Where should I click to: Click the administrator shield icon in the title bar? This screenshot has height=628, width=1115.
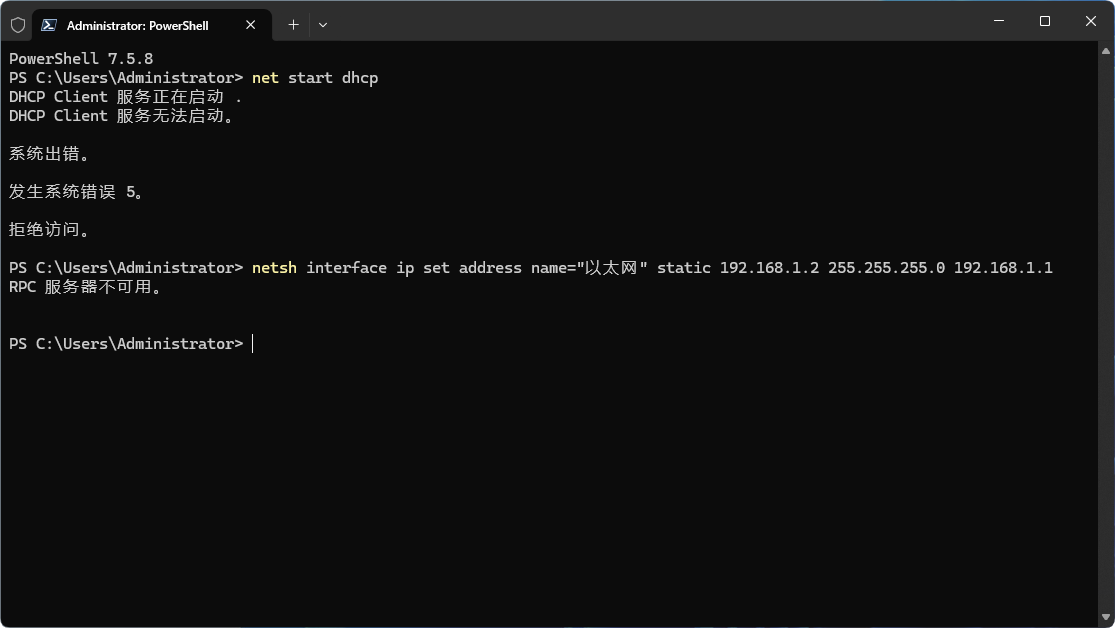[18, 26]
